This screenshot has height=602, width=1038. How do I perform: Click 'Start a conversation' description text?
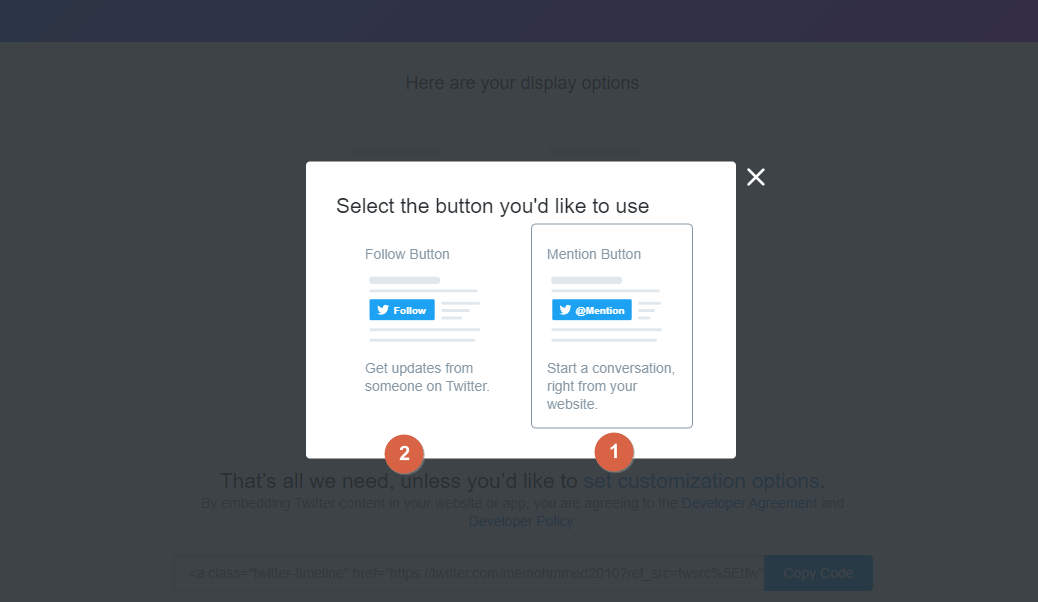(611, 386)
